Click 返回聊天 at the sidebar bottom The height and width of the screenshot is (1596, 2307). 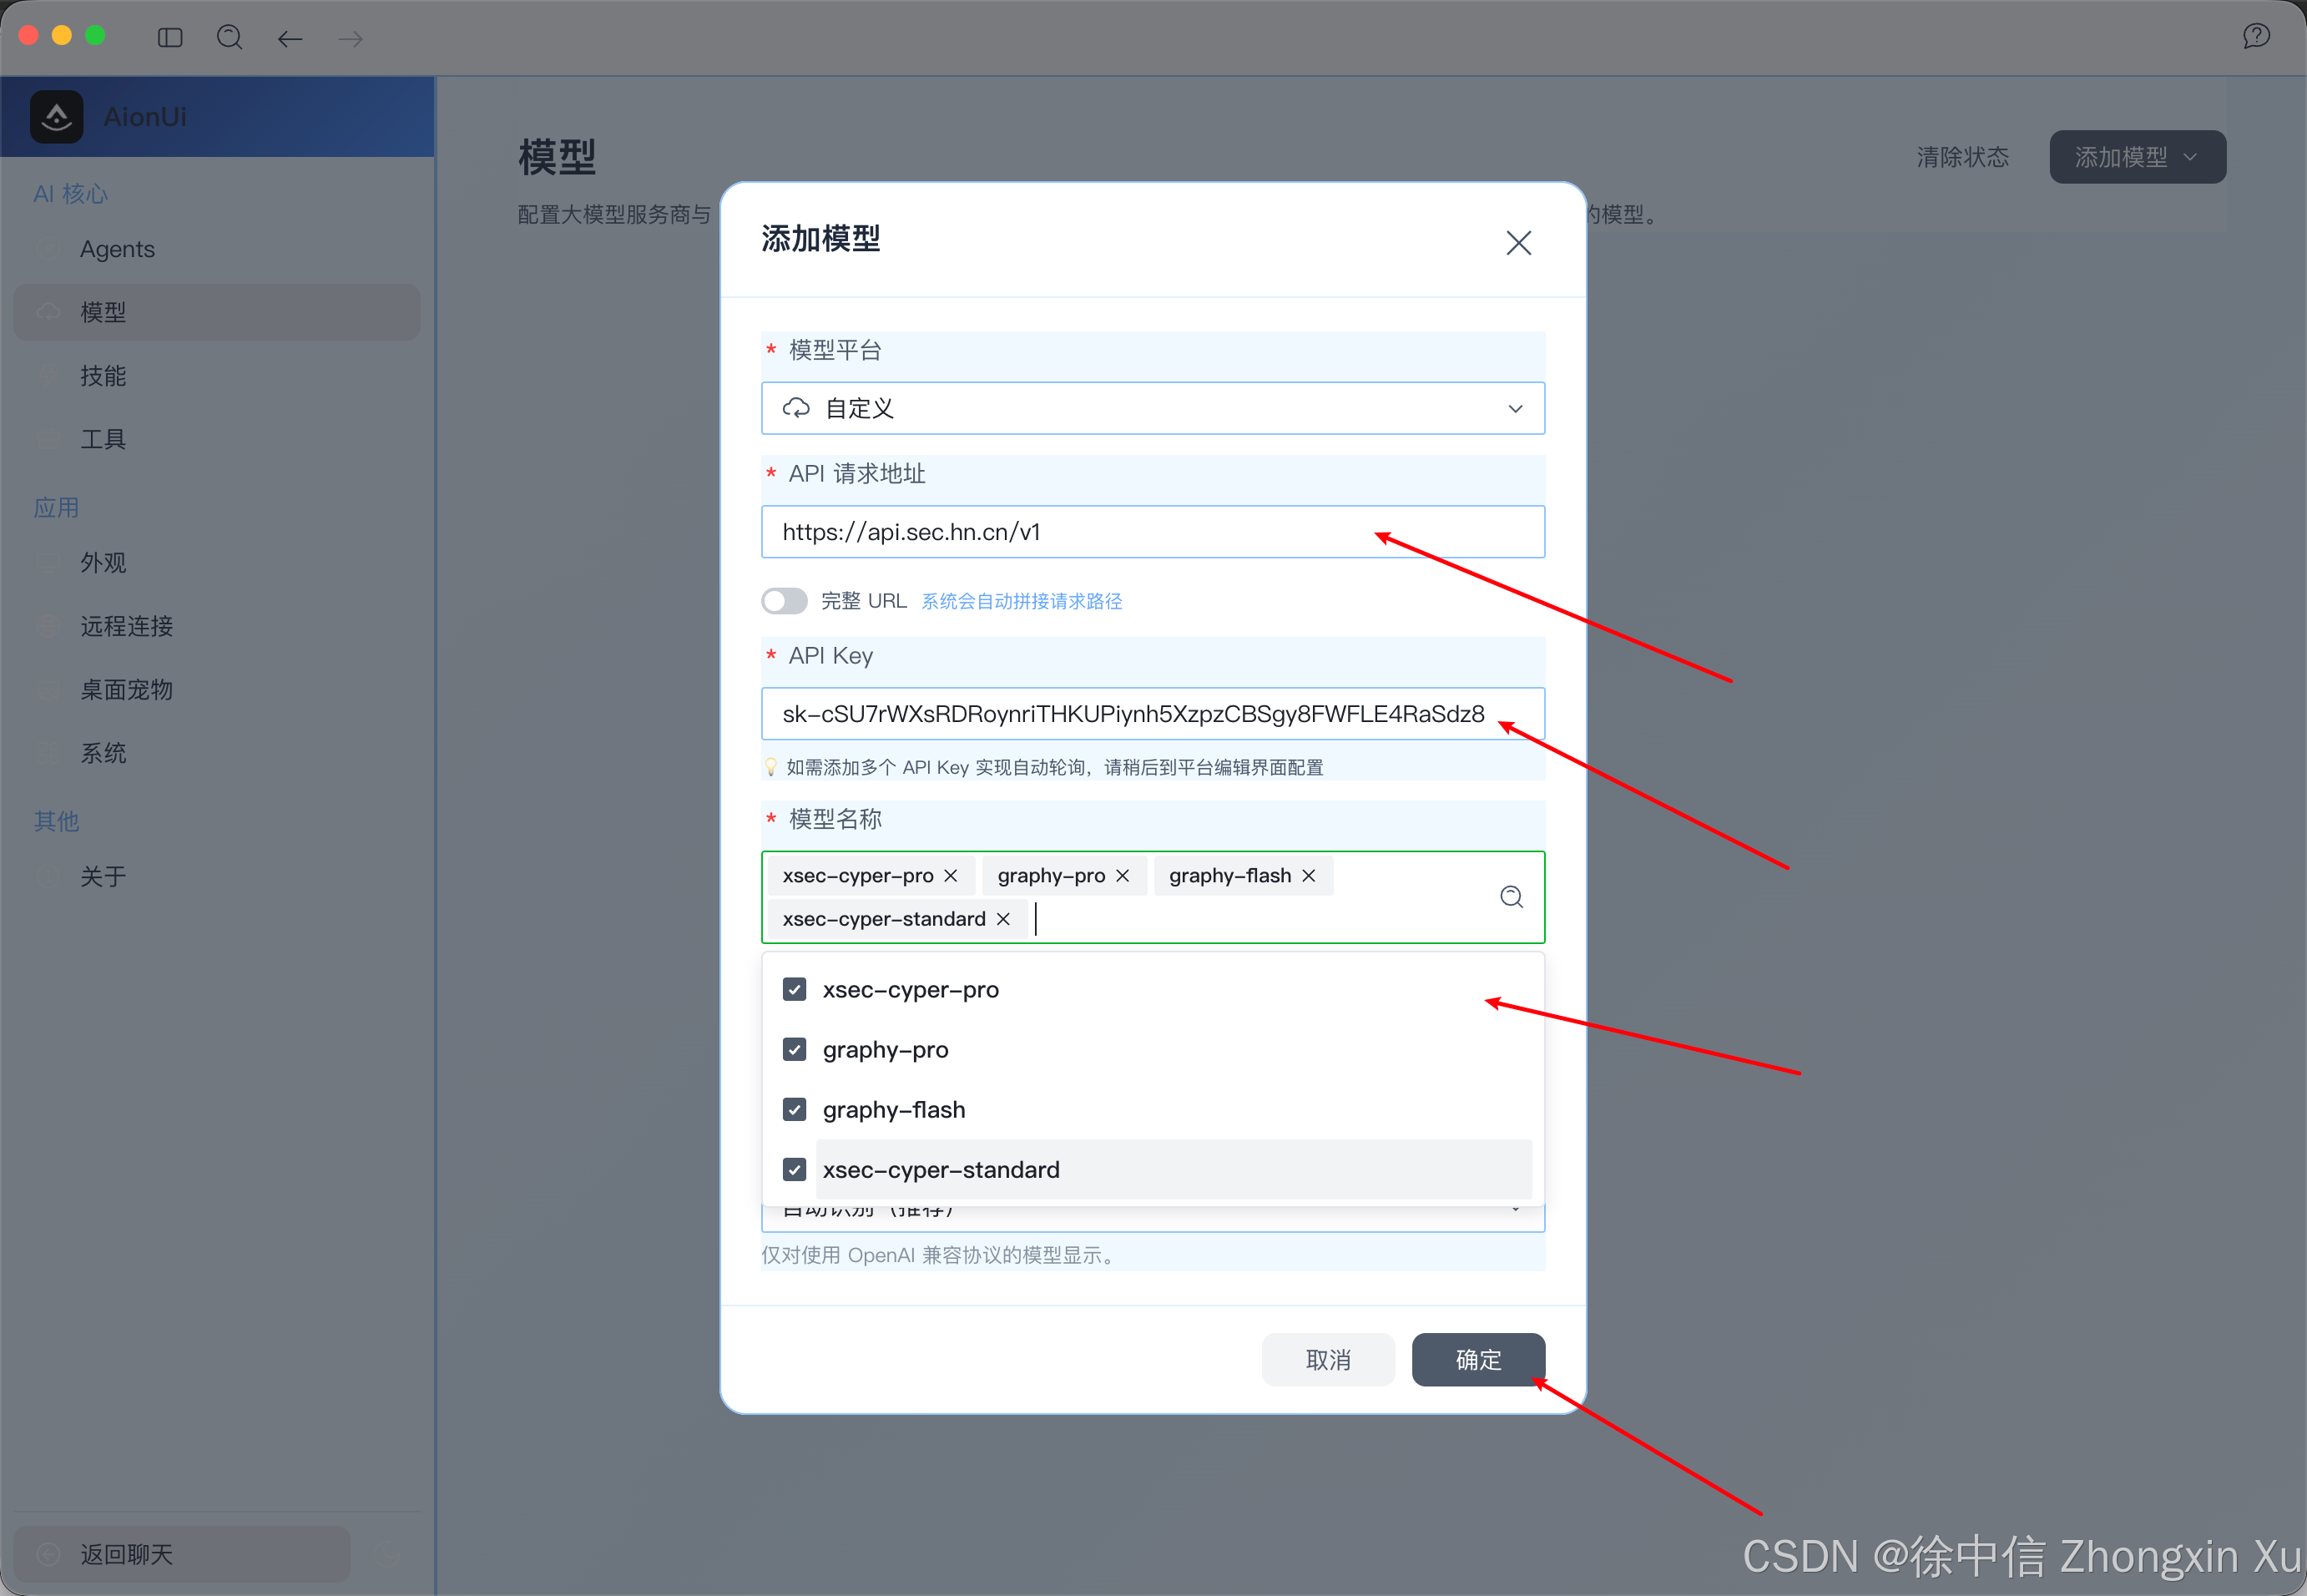182,1554
